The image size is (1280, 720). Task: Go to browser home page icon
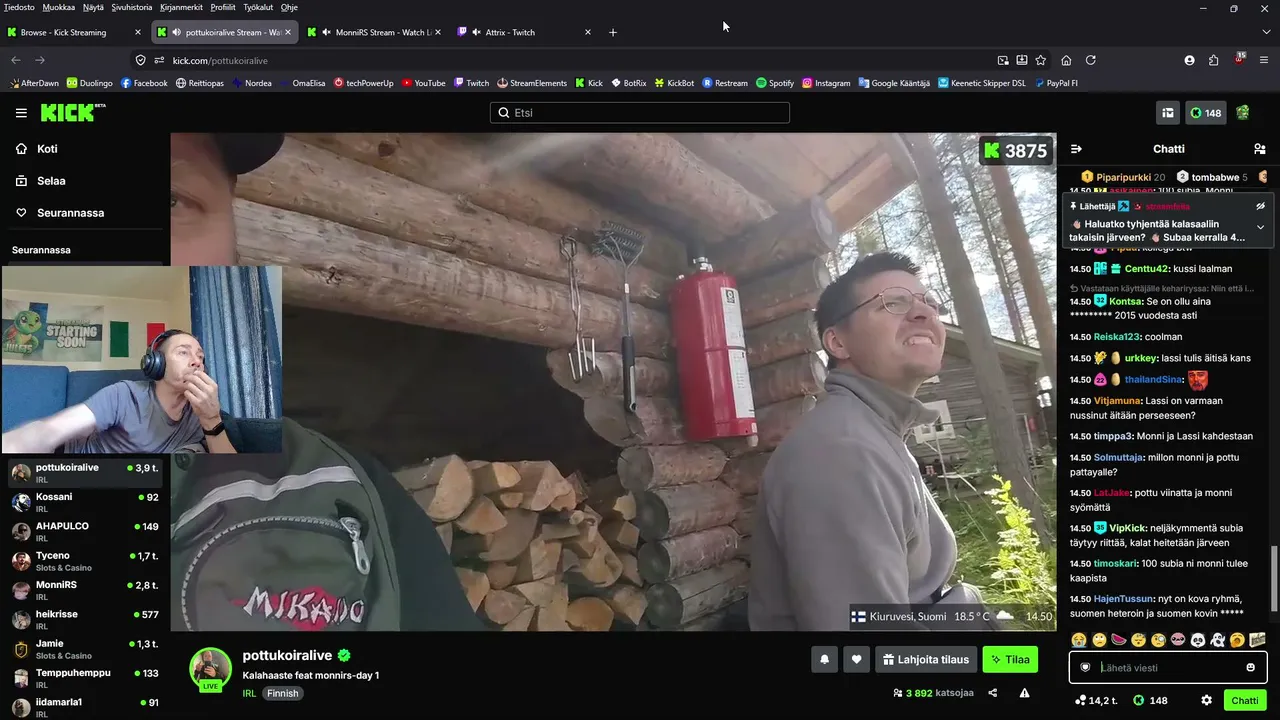point(1066,60)
